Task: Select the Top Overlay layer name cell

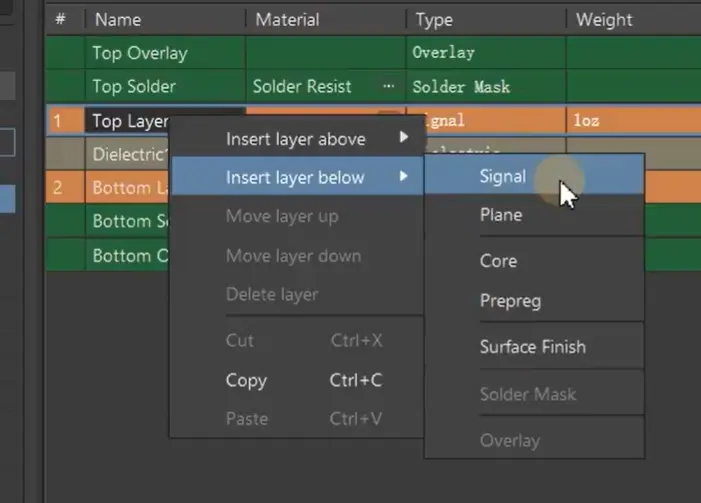Action: point(140,52)
